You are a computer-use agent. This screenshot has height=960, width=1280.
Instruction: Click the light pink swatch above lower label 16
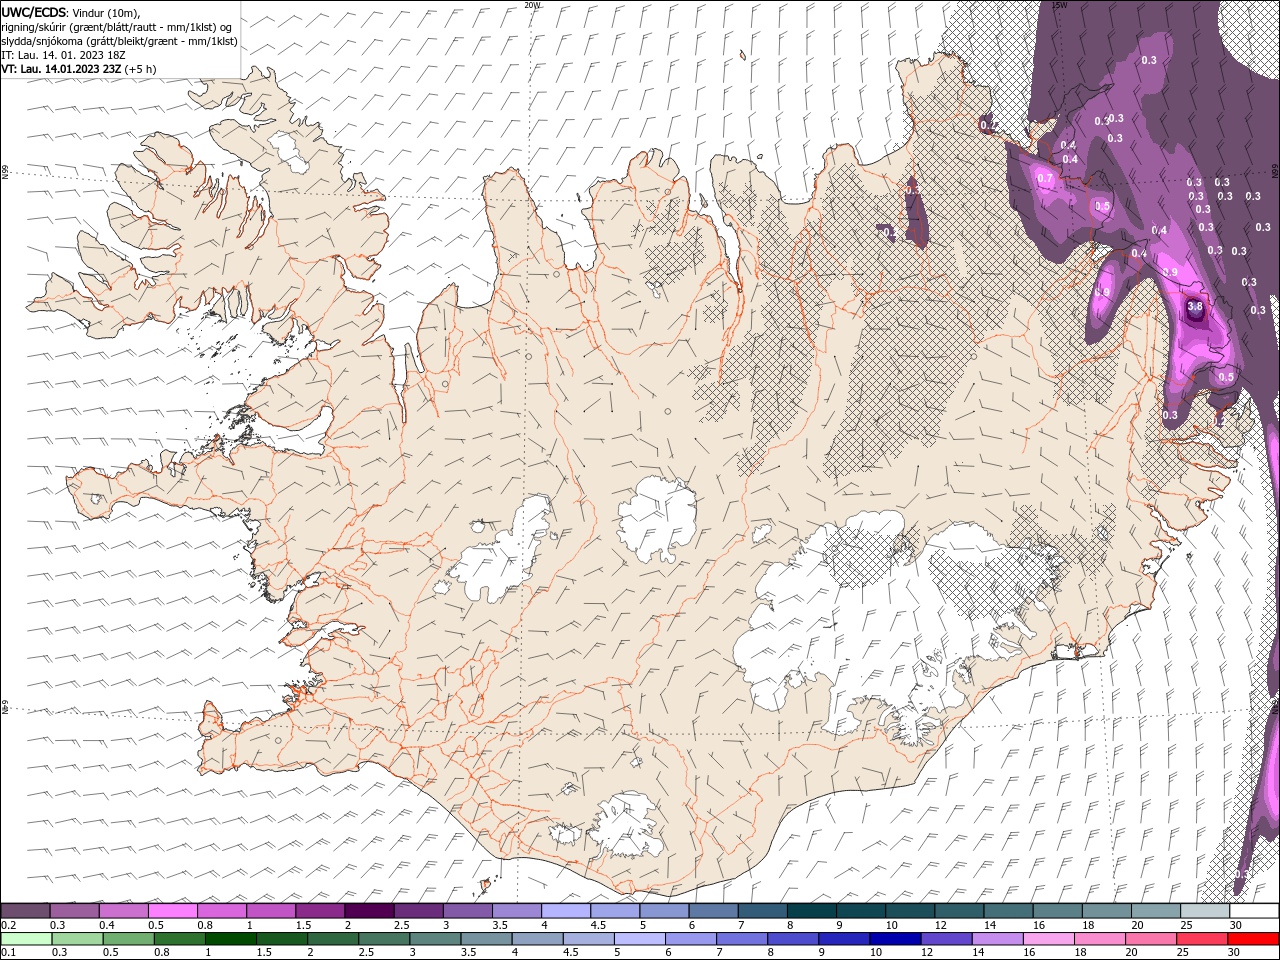pos(1050,939)
